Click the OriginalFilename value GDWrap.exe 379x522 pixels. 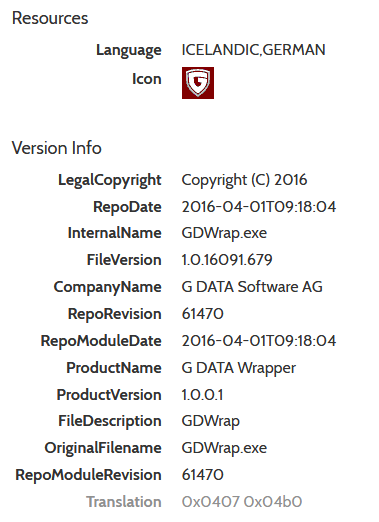tap(224, 448)
